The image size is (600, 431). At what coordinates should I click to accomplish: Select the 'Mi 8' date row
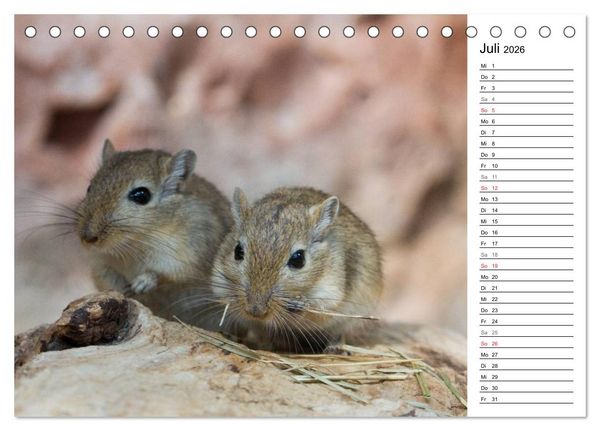point(527,144)
